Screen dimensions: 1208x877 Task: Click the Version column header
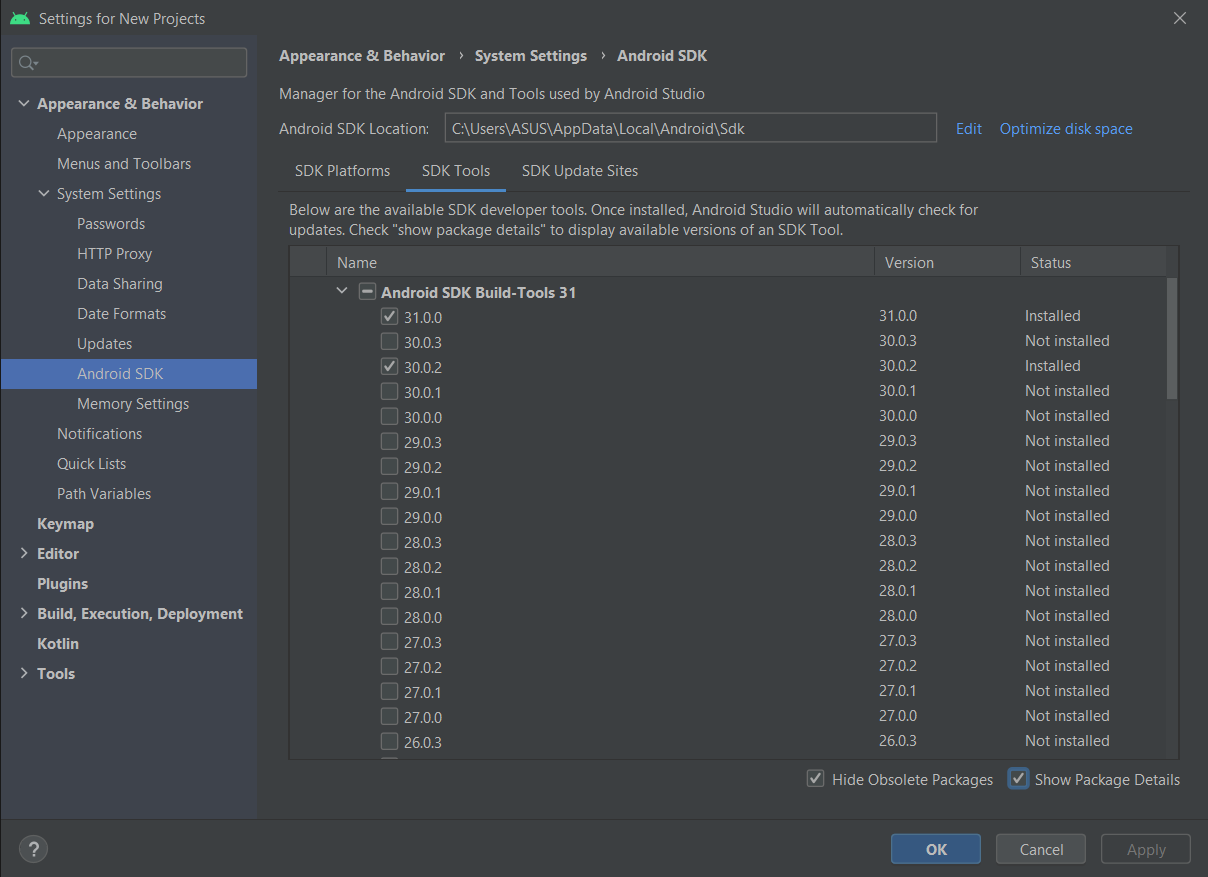click(x=947, y=262)
